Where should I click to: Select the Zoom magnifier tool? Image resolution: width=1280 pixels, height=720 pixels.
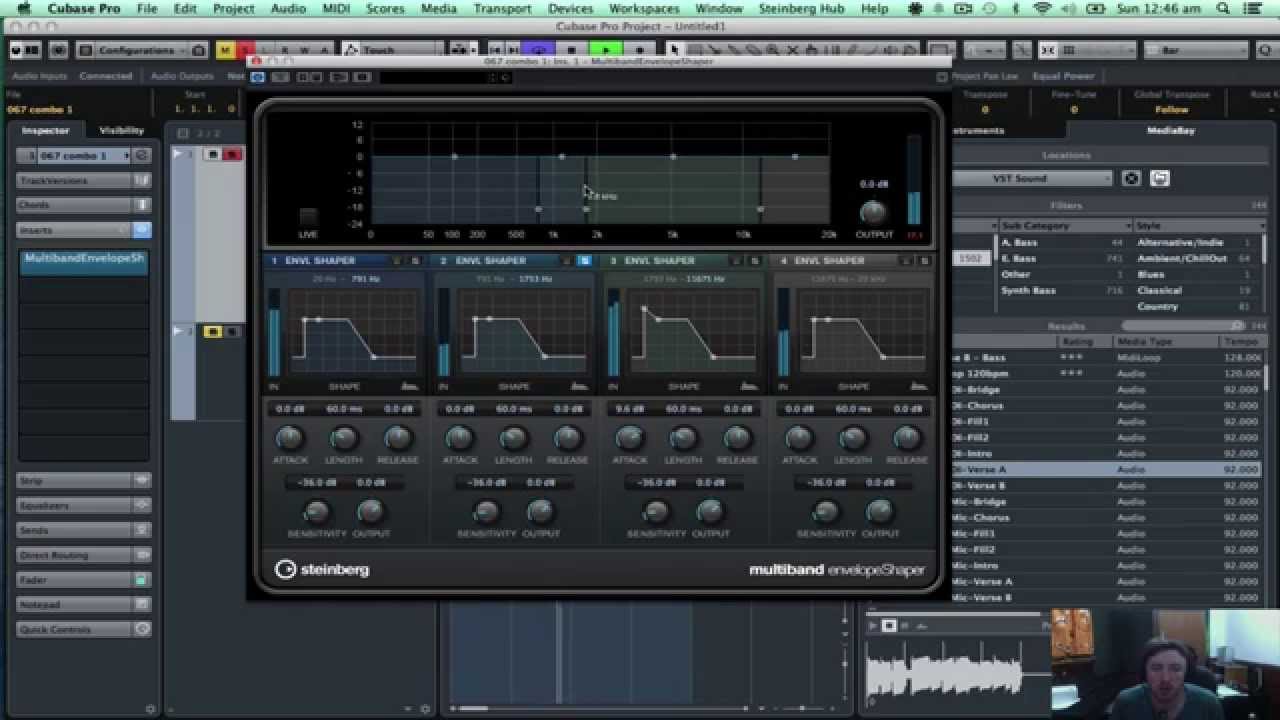click(774, 50)
